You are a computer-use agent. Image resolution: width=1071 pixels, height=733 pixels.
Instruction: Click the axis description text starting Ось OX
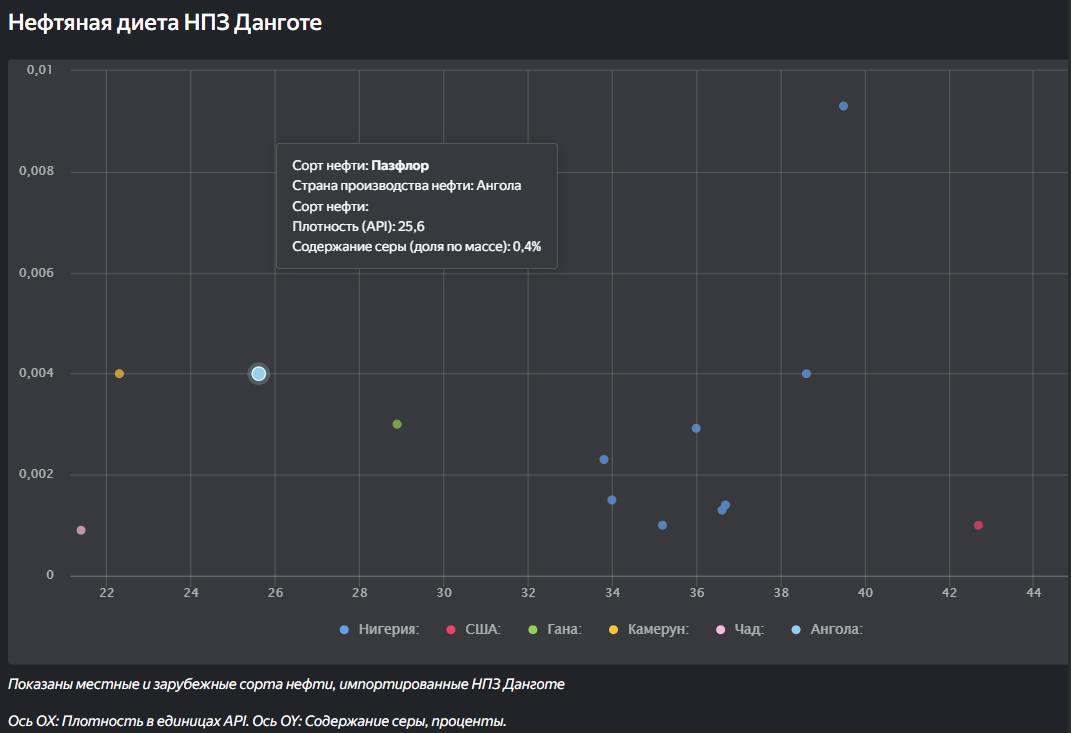[x=257, y=720]
